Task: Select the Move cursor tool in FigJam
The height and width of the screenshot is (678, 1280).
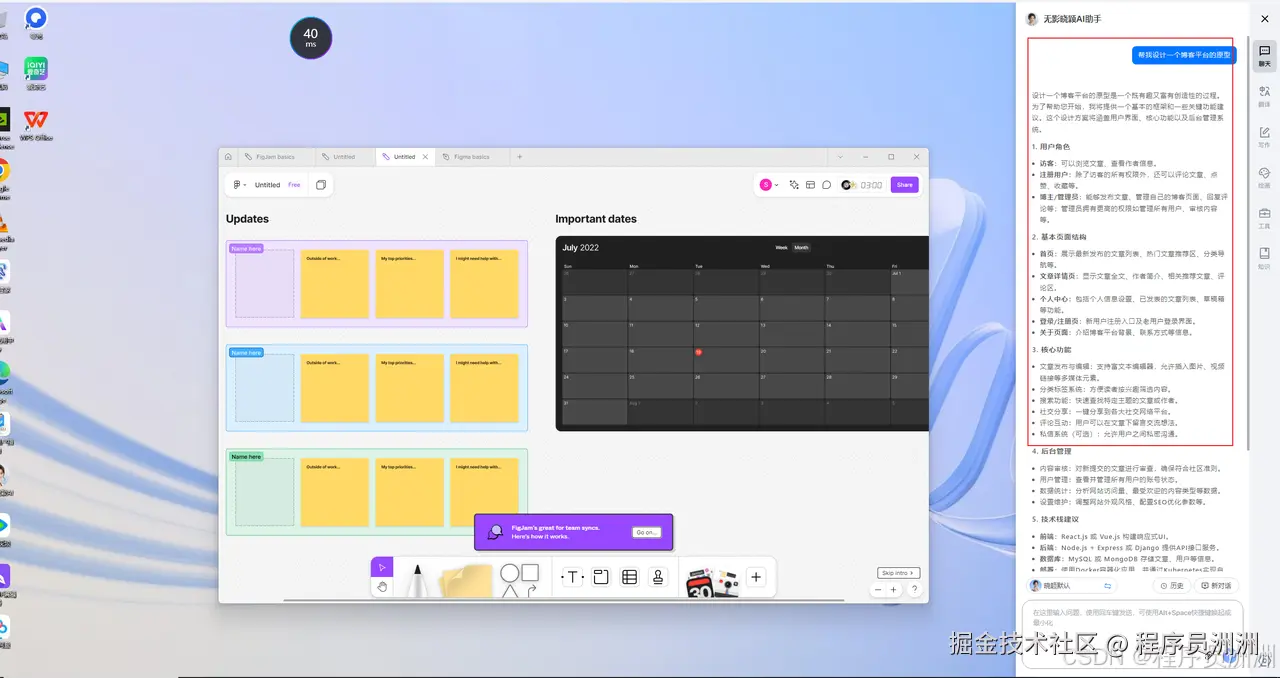Action: pyautogui.click(x=381, y=567)
